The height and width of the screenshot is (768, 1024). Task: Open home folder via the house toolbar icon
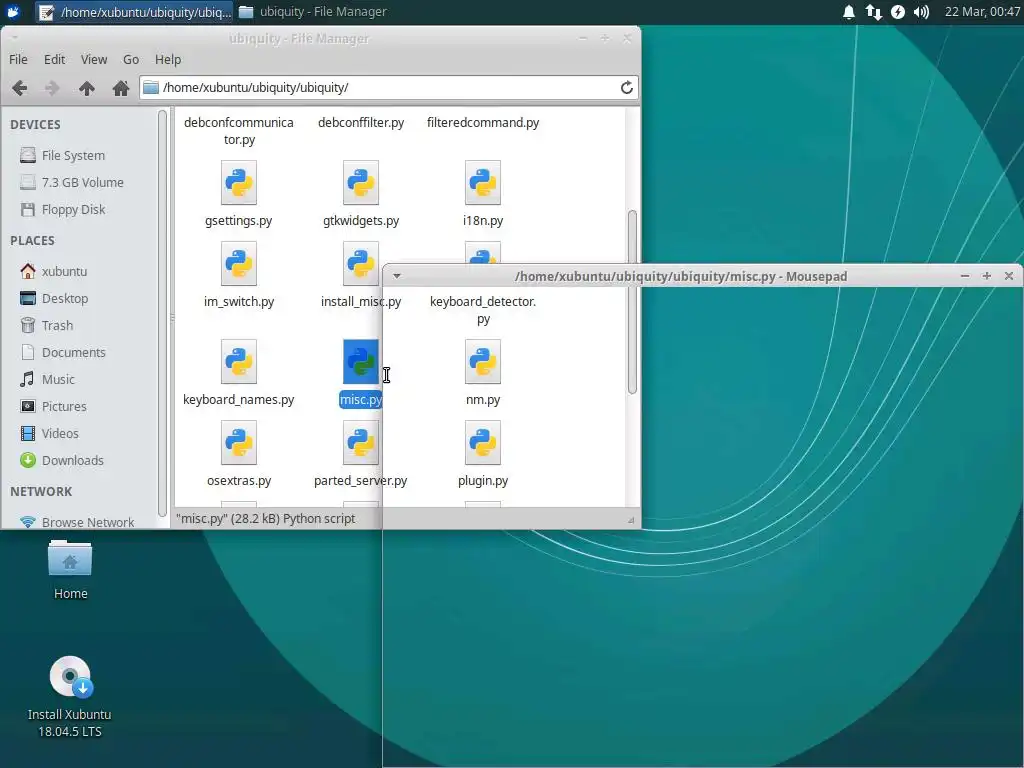120,88
